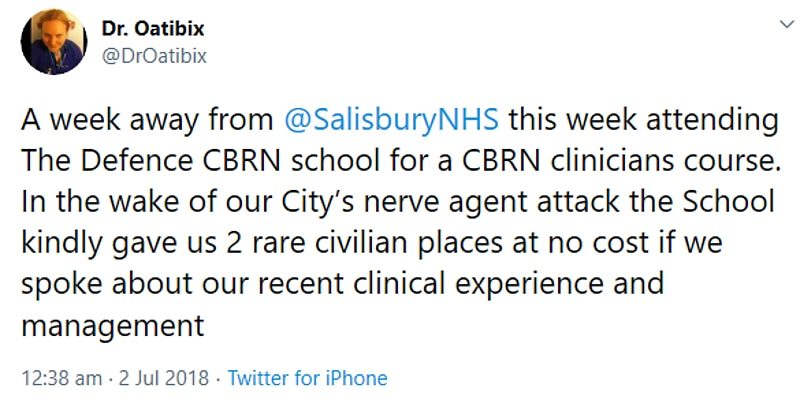Viewport: 800px width, 403px height.
Task: Open Dr. Oatibix's round profile picture
Action: tap(54, 42)
